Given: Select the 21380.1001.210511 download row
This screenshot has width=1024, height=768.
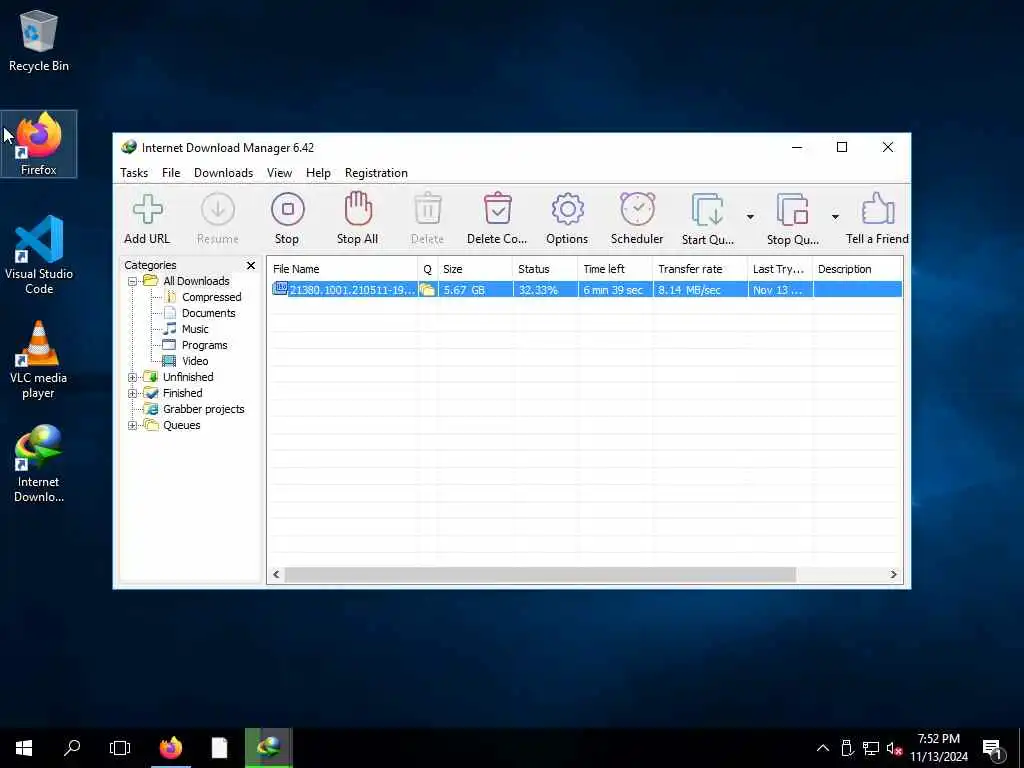Looking at the screenshot, I should [586, 289].
